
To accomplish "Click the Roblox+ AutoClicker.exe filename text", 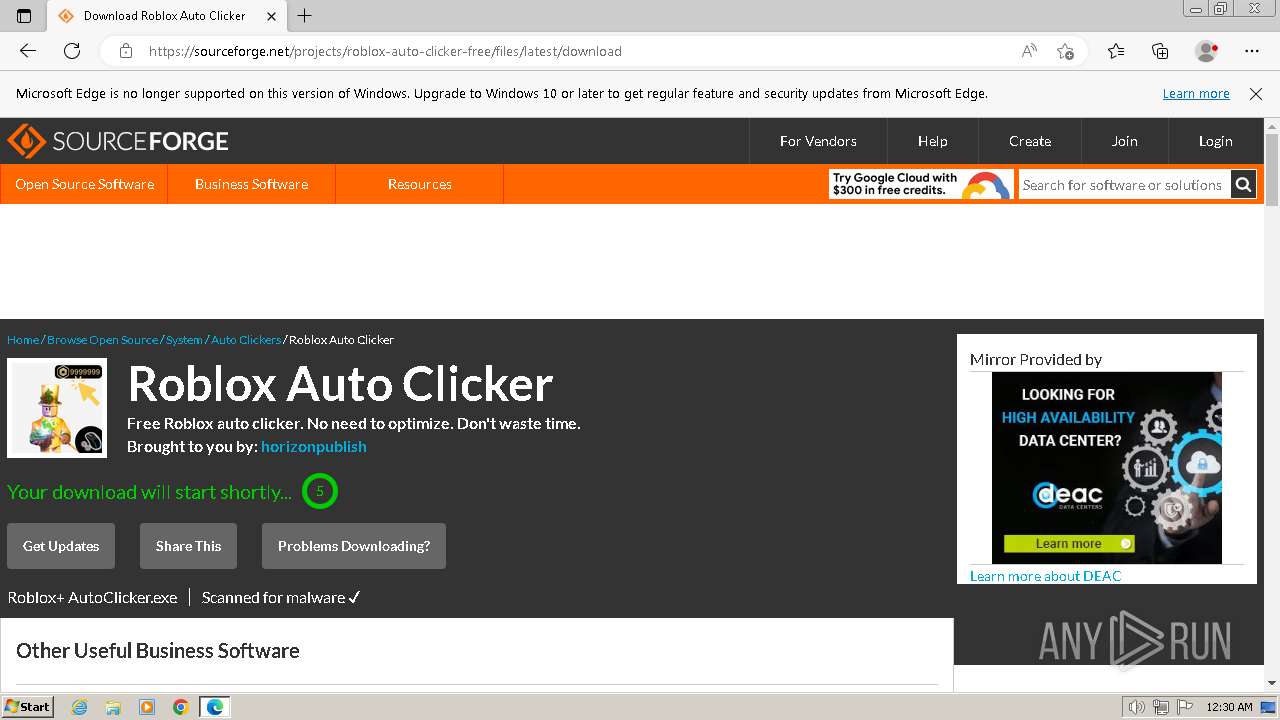I will pyautogui.click(x=92, y=597).
